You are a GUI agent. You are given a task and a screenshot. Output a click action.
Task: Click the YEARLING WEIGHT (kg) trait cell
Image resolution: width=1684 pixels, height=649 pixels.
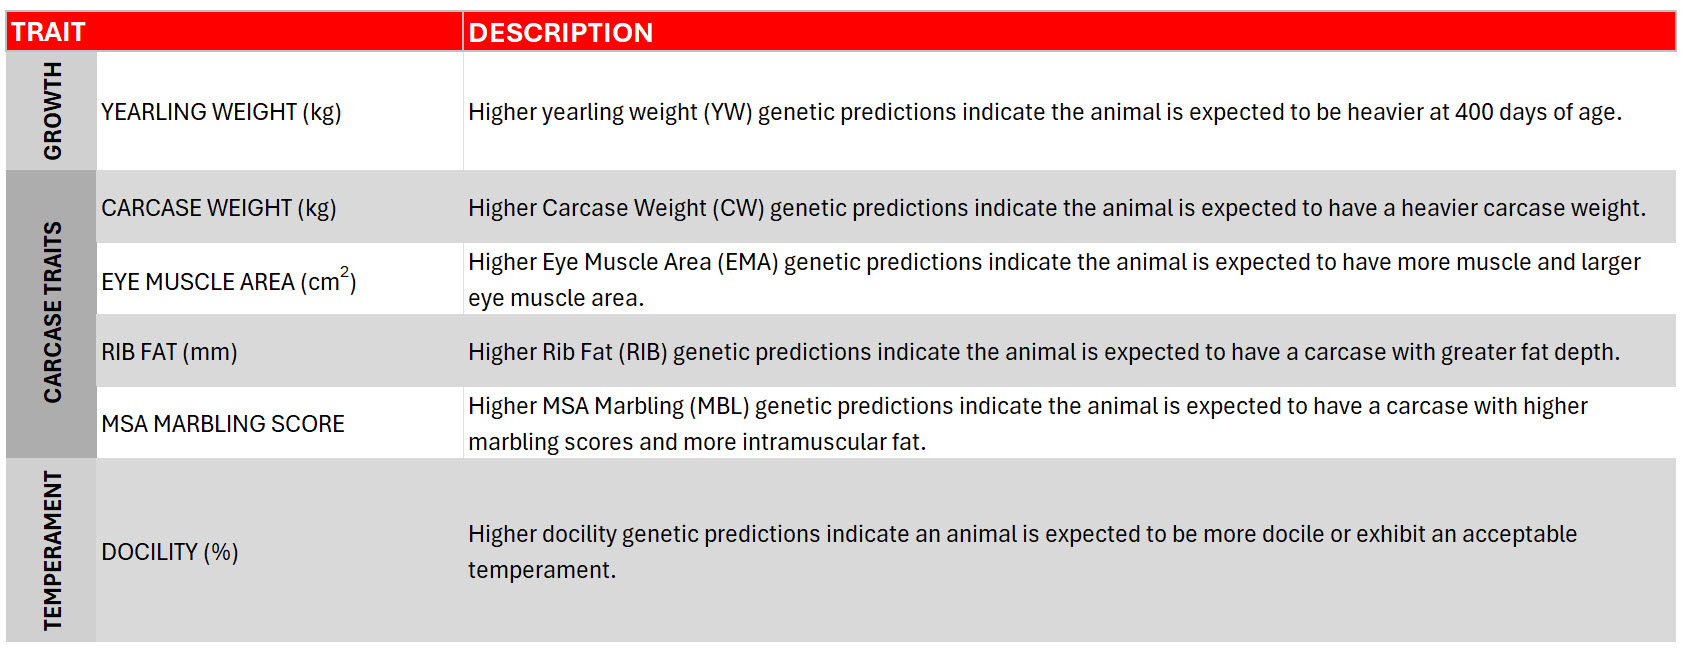pos(221,112)
